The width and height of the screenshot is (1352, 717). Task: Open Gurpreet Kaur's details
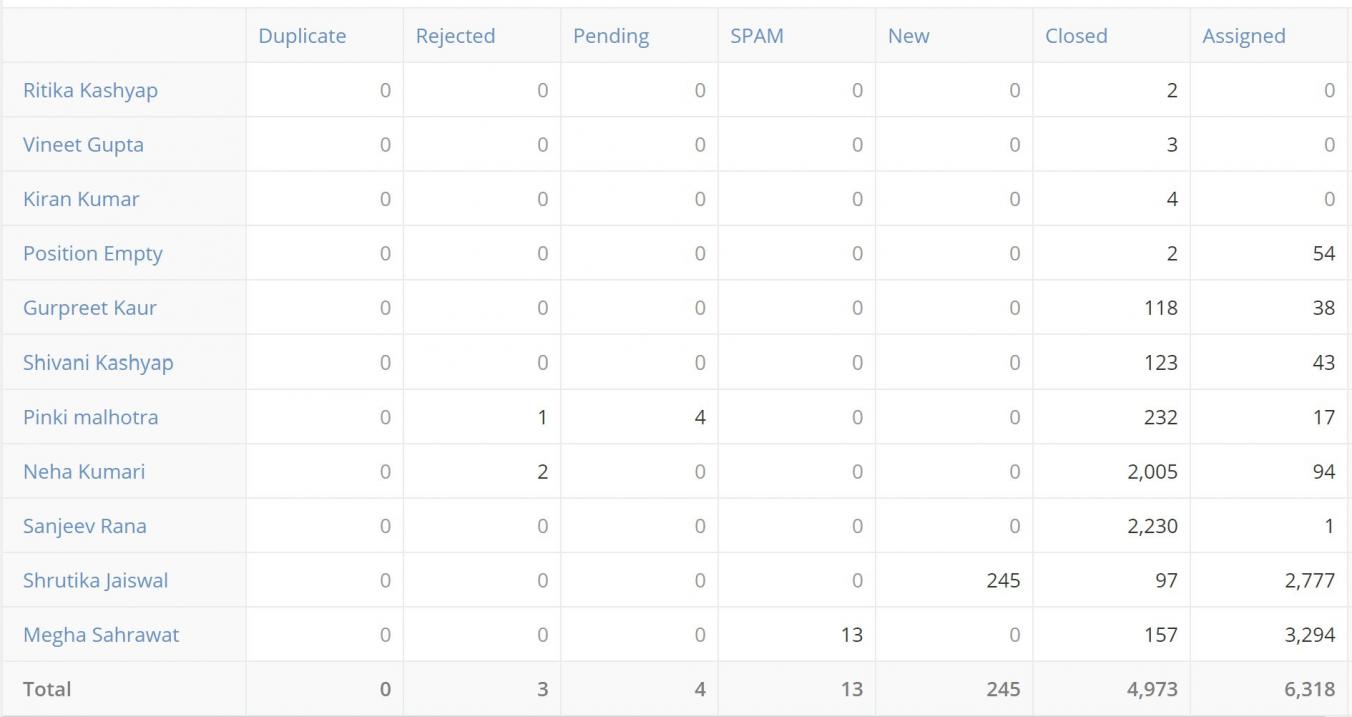[90, 308]
